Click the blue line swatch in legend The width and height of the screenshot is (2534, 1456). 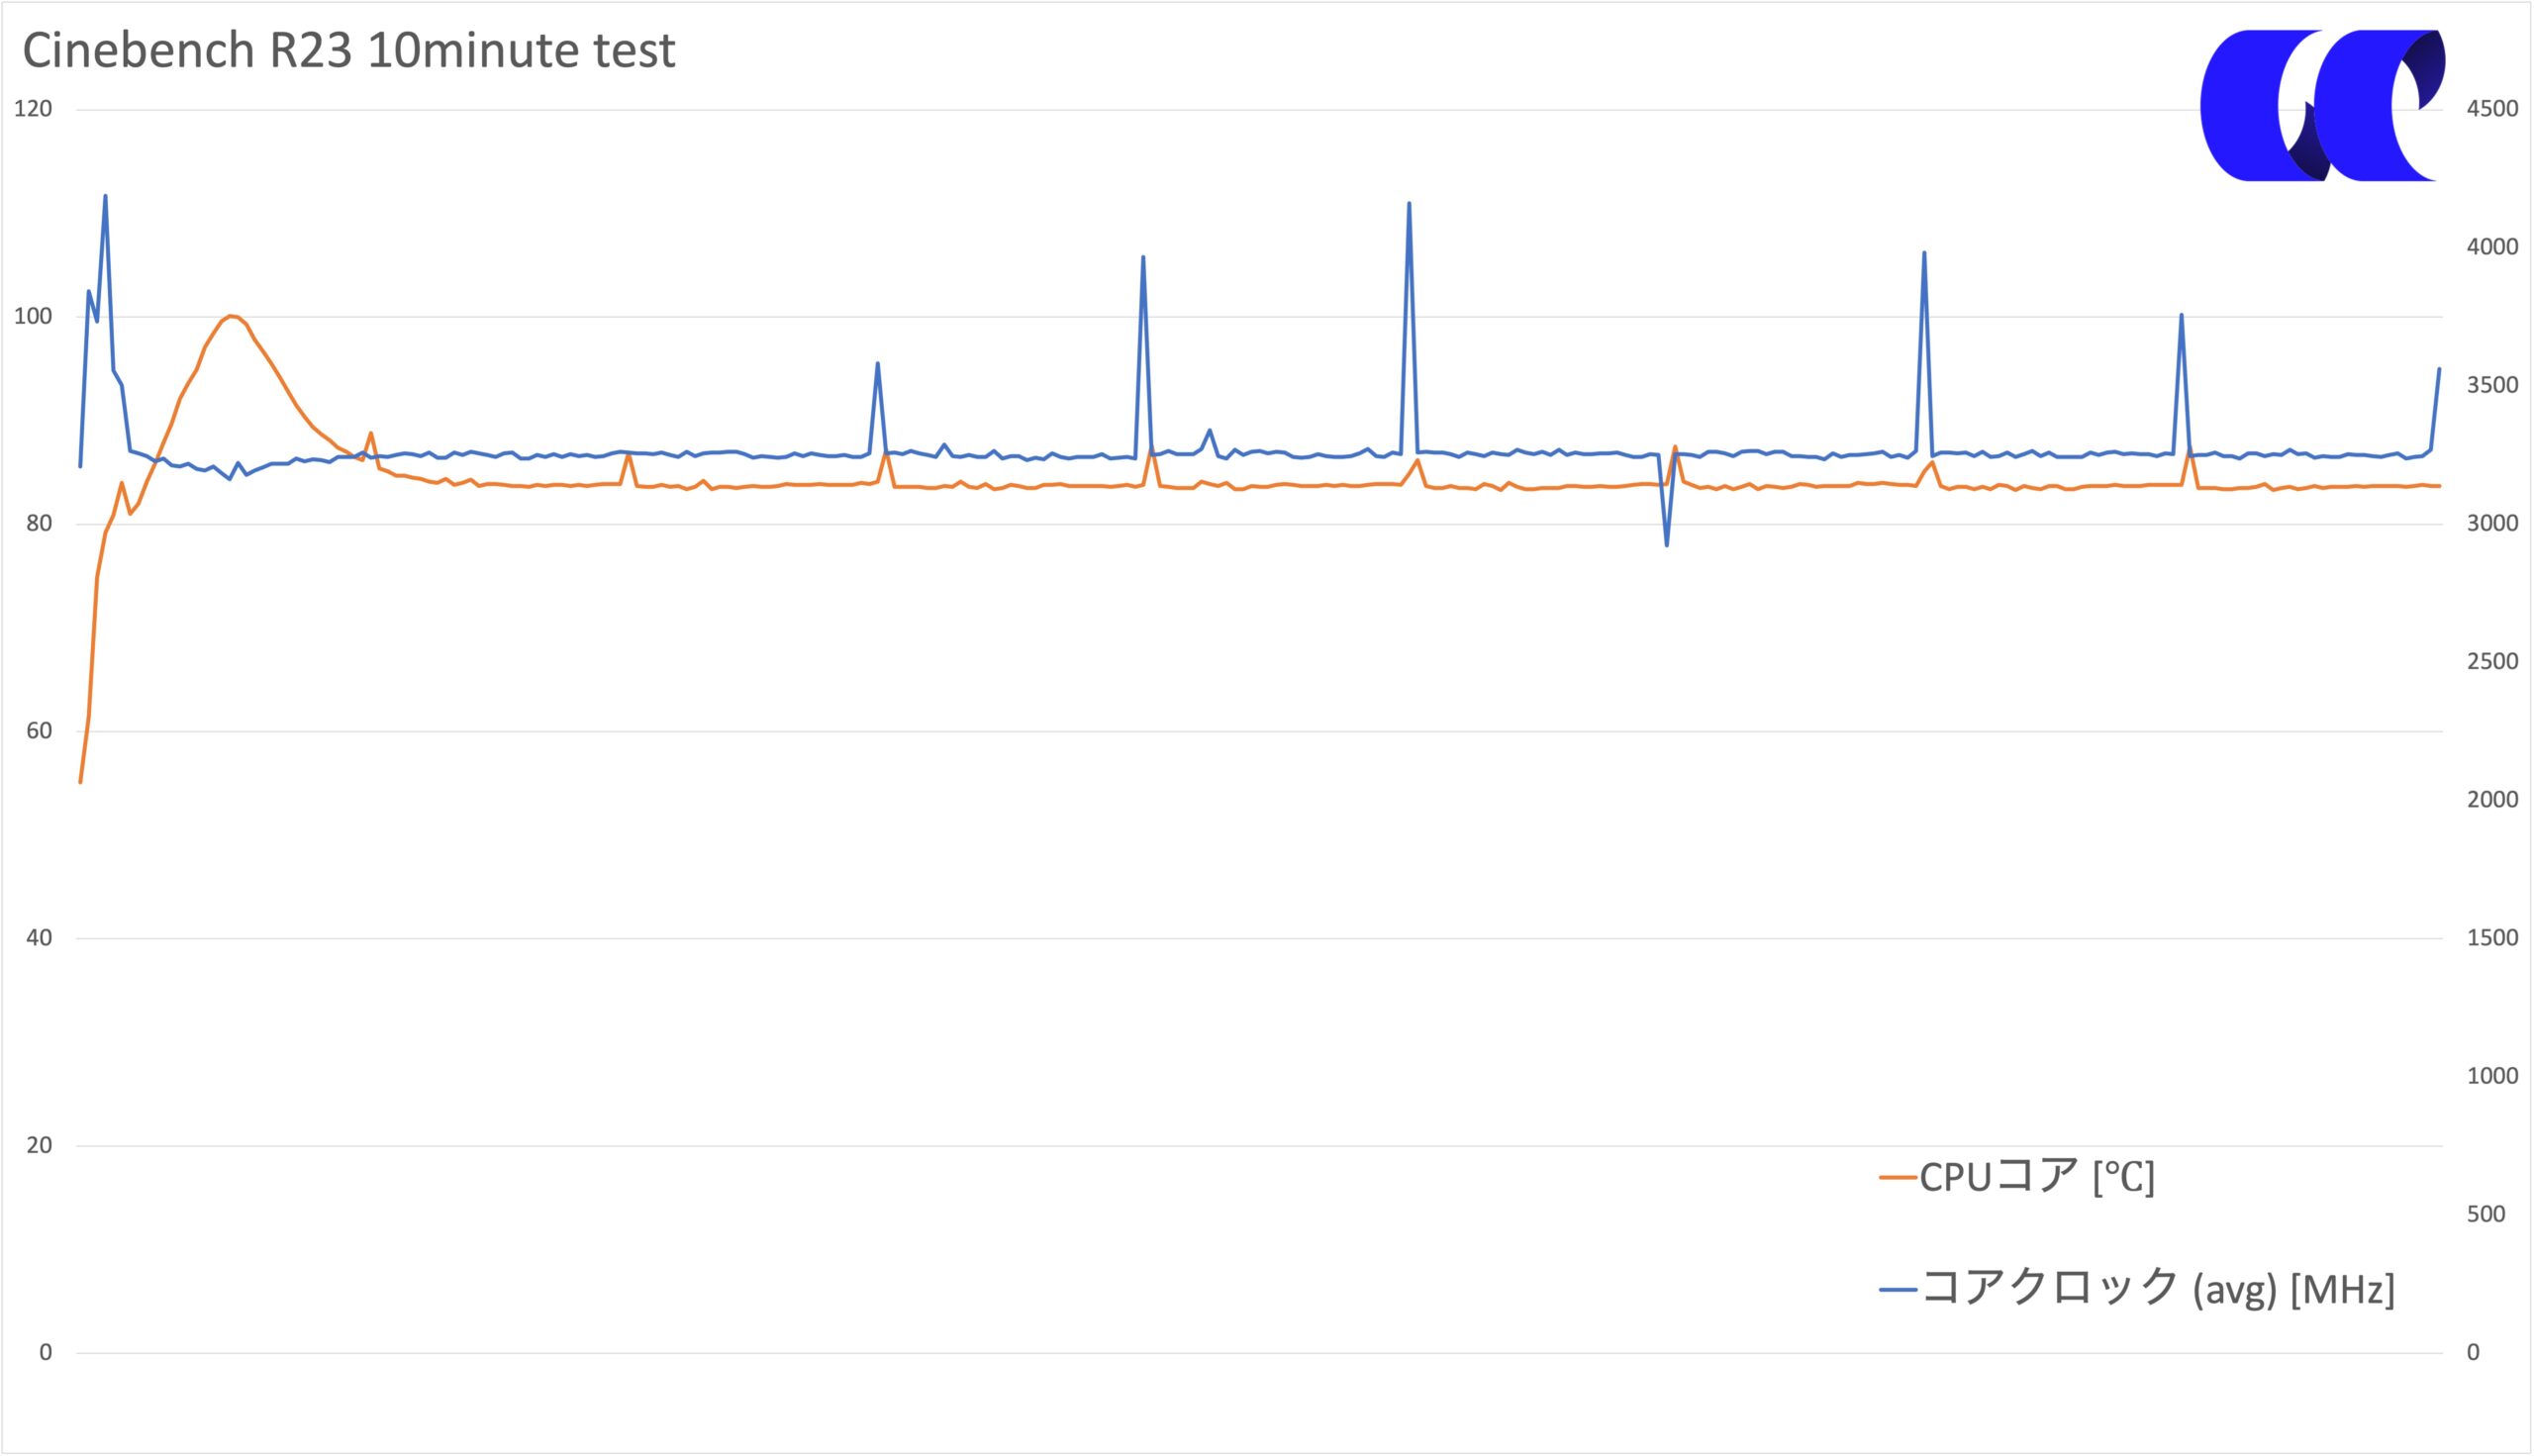(1898, 1290)
